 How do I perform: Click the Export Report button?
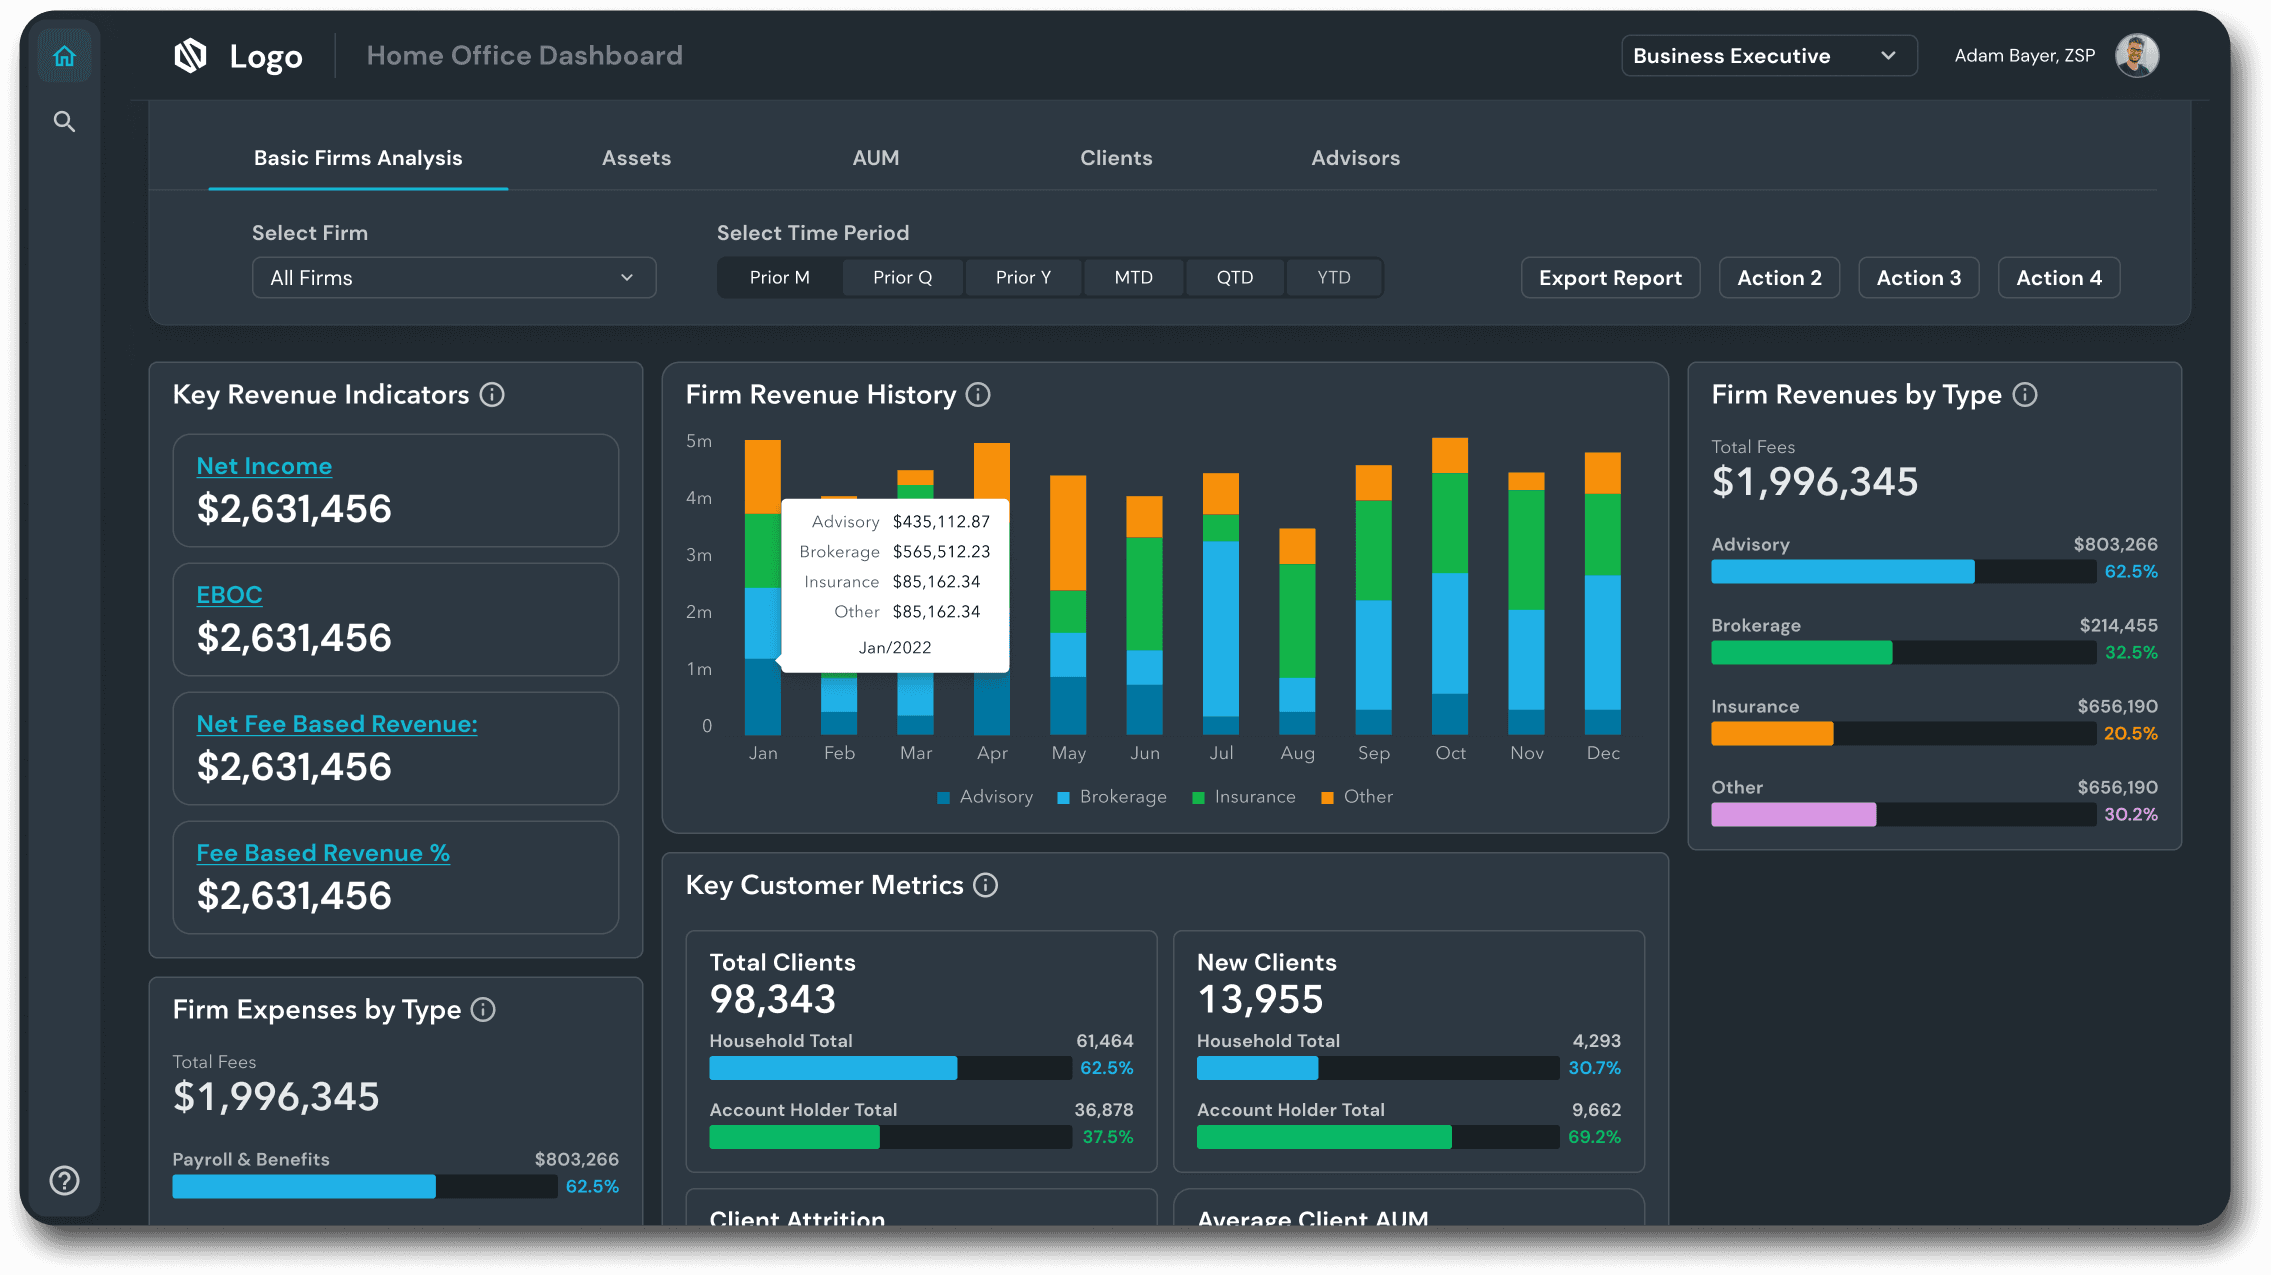1610,278
